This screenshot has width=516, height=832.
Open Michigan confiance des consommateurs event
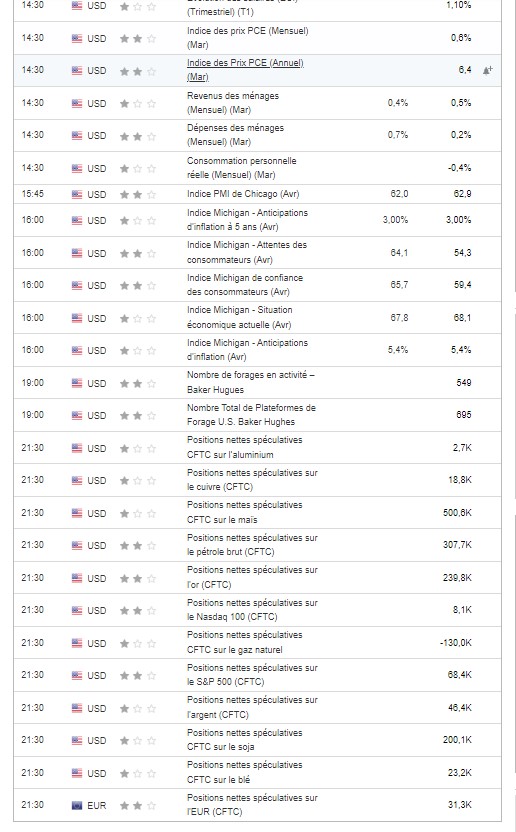pyautogui.click(x=245, y=285)
